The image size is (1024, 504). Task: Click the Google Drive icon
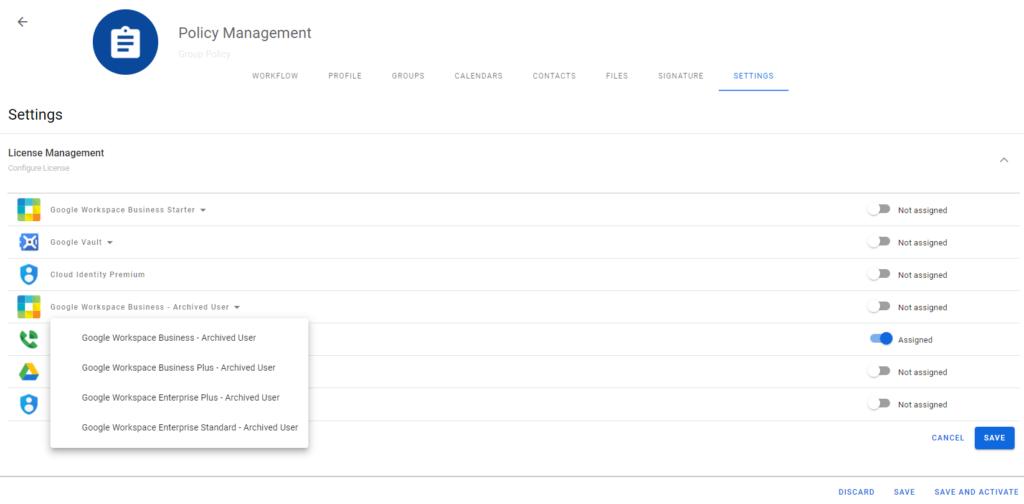point(29,372)
